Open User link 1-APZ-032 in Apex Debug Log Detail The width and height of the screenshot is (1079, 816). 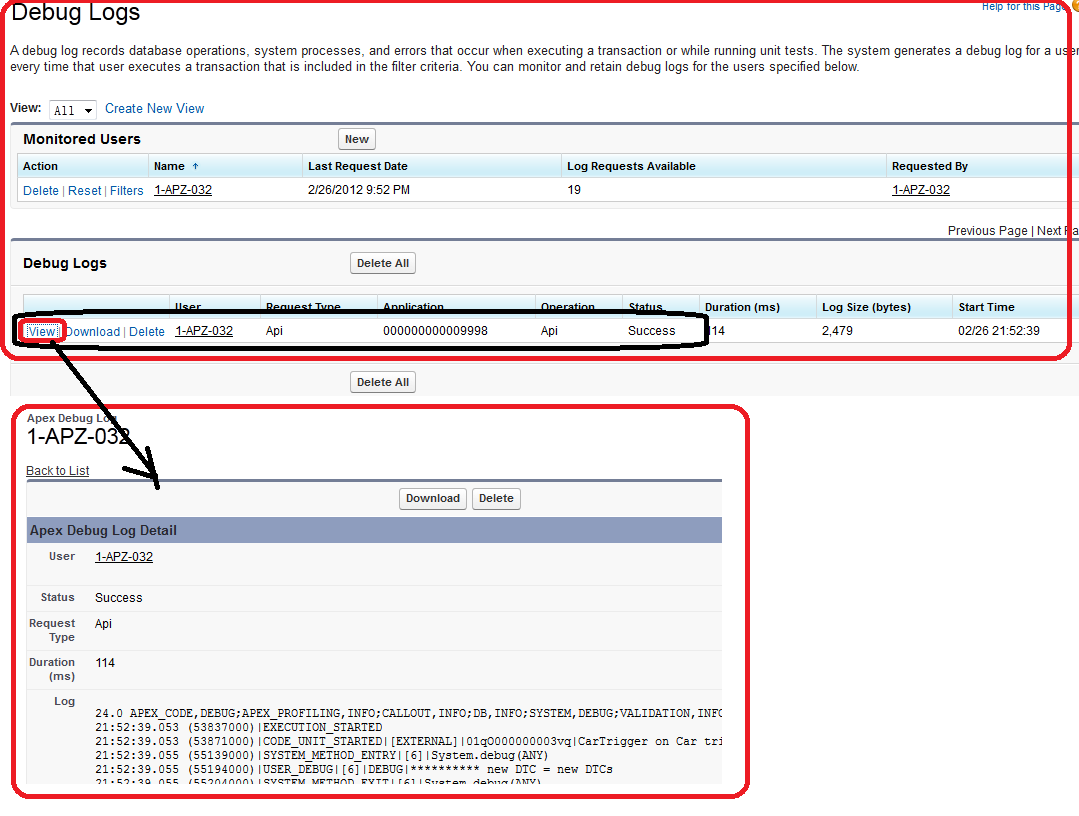[x=124, y=557]
